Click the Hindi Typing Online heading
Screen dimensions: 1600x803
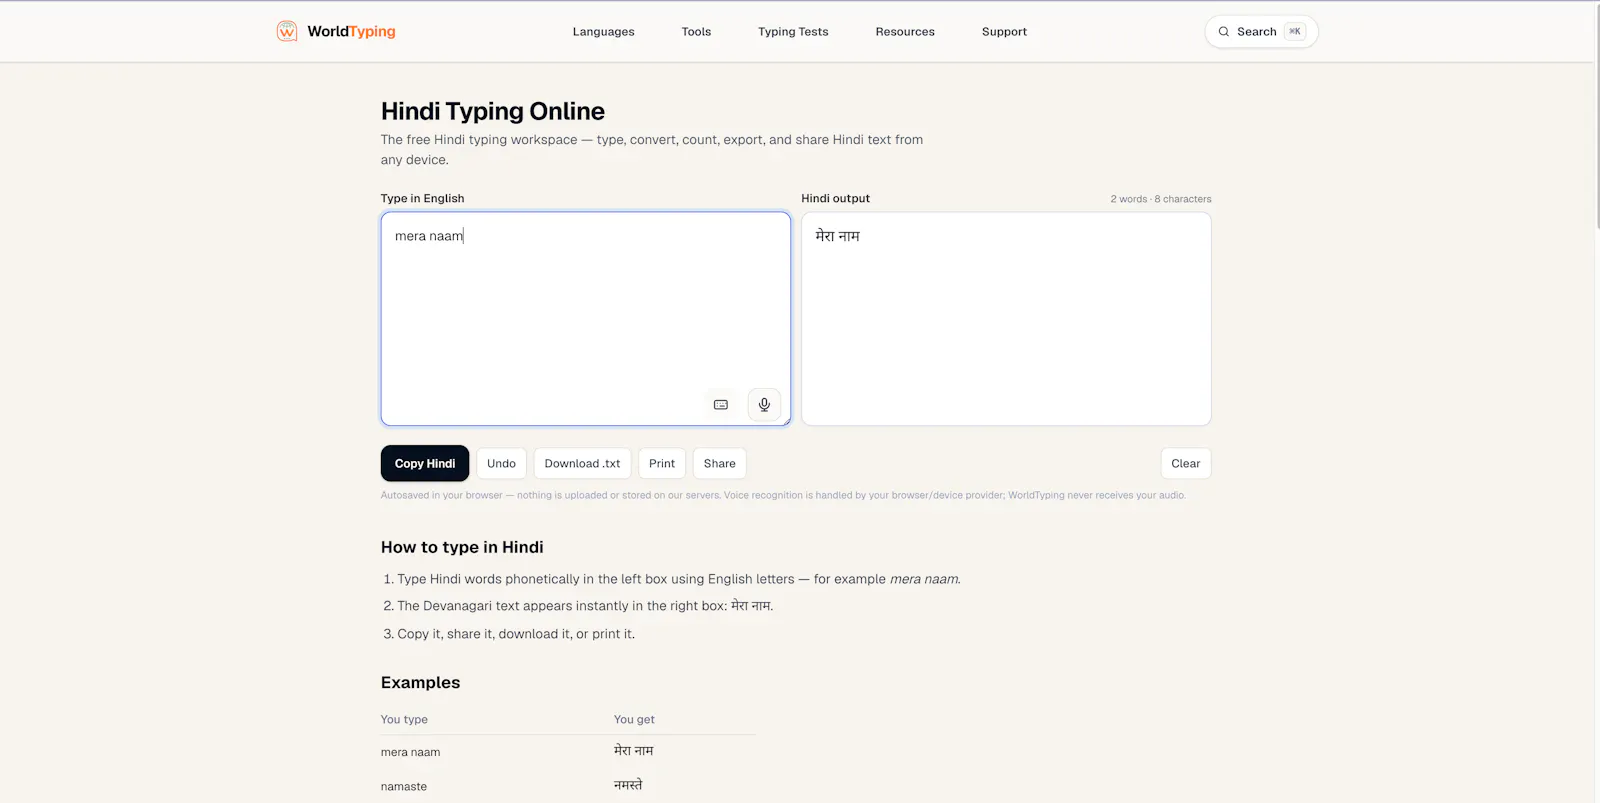(493, 111)
